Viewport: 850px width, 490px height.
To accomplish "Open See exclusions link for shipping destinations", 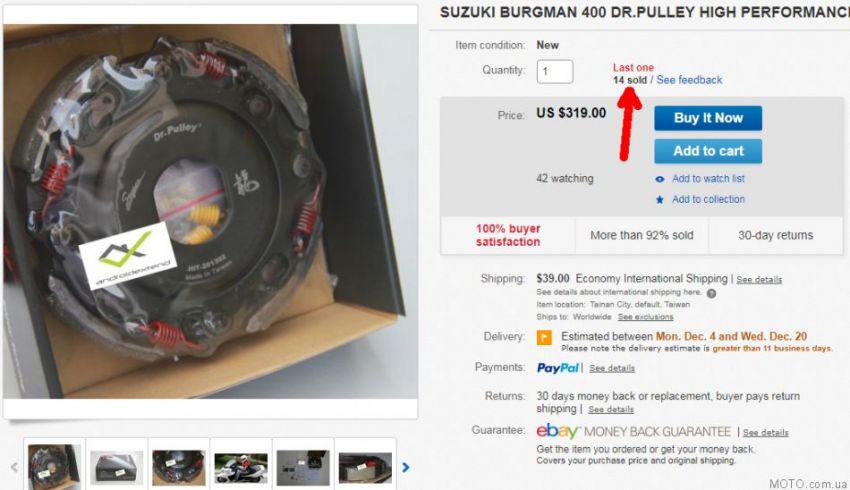I will point(645,317).
